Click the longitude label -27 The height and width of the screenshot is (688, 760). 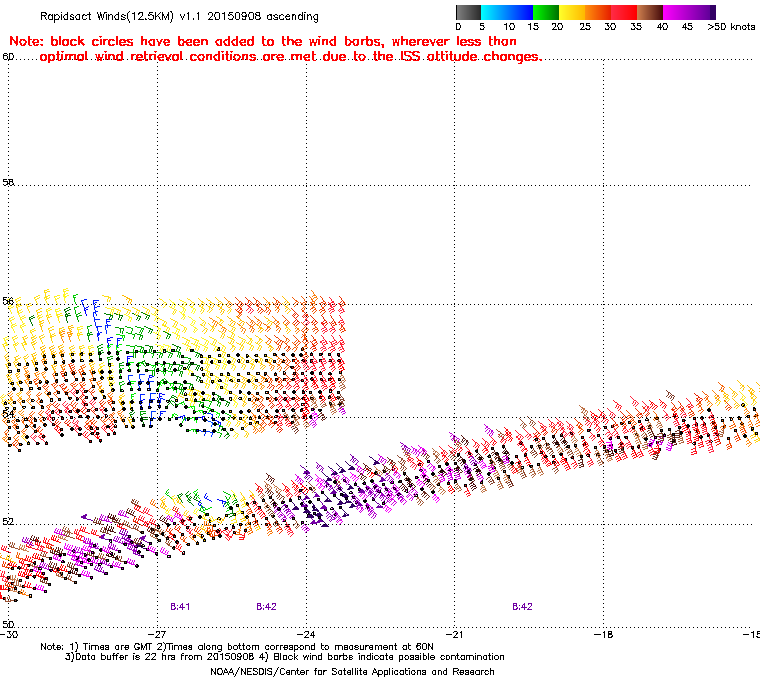[x=157, y=634]
